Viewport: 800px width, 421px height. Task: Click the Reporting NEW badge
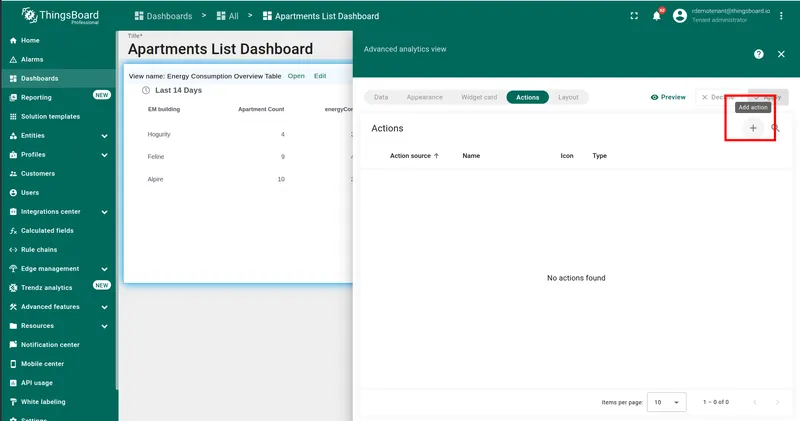(x=102, y=95)
